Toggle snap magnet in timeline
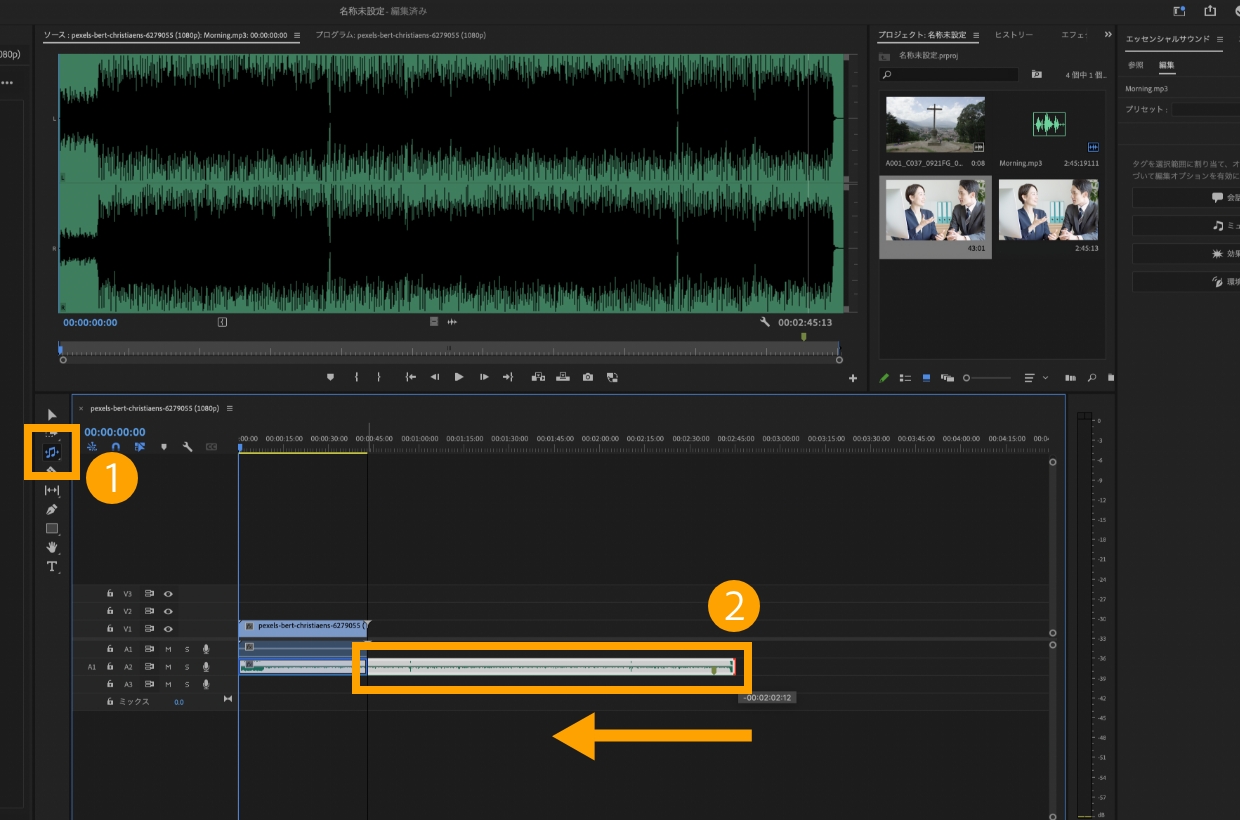 pyautogui.click(x=116, y=447)
